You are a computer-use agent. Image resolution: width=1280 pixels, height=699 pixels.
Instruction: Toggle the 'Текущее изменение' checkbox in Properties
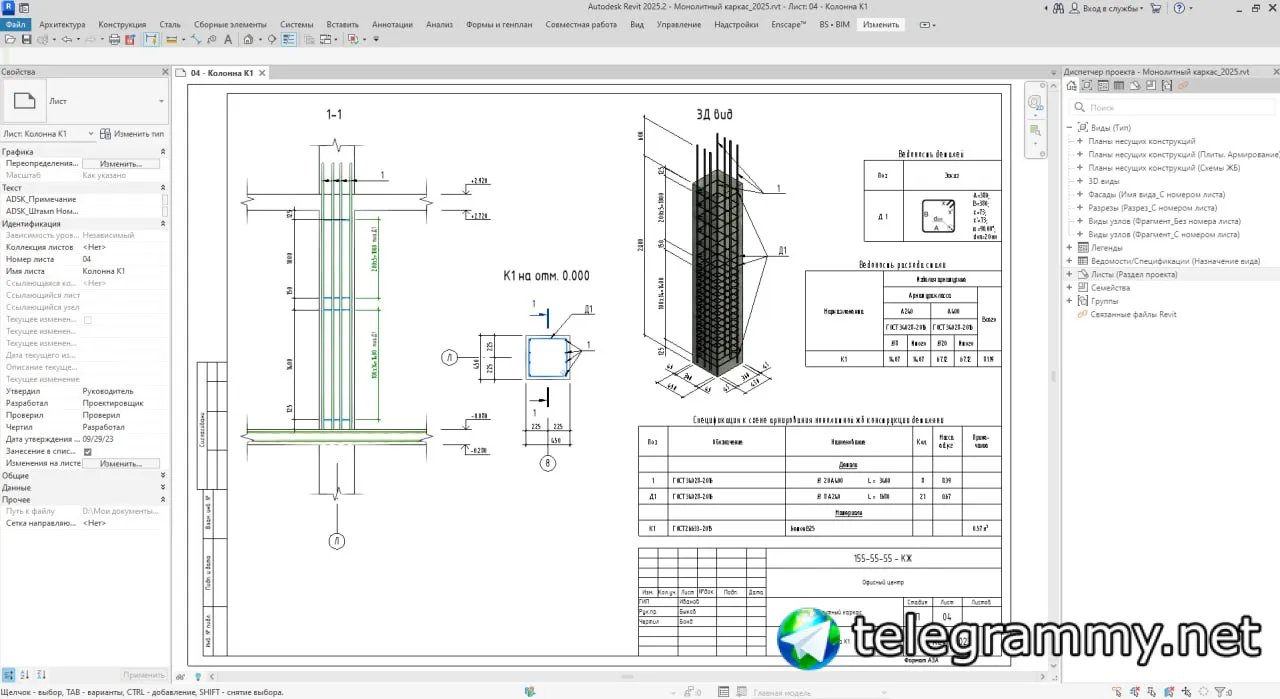tap(88, 320)
